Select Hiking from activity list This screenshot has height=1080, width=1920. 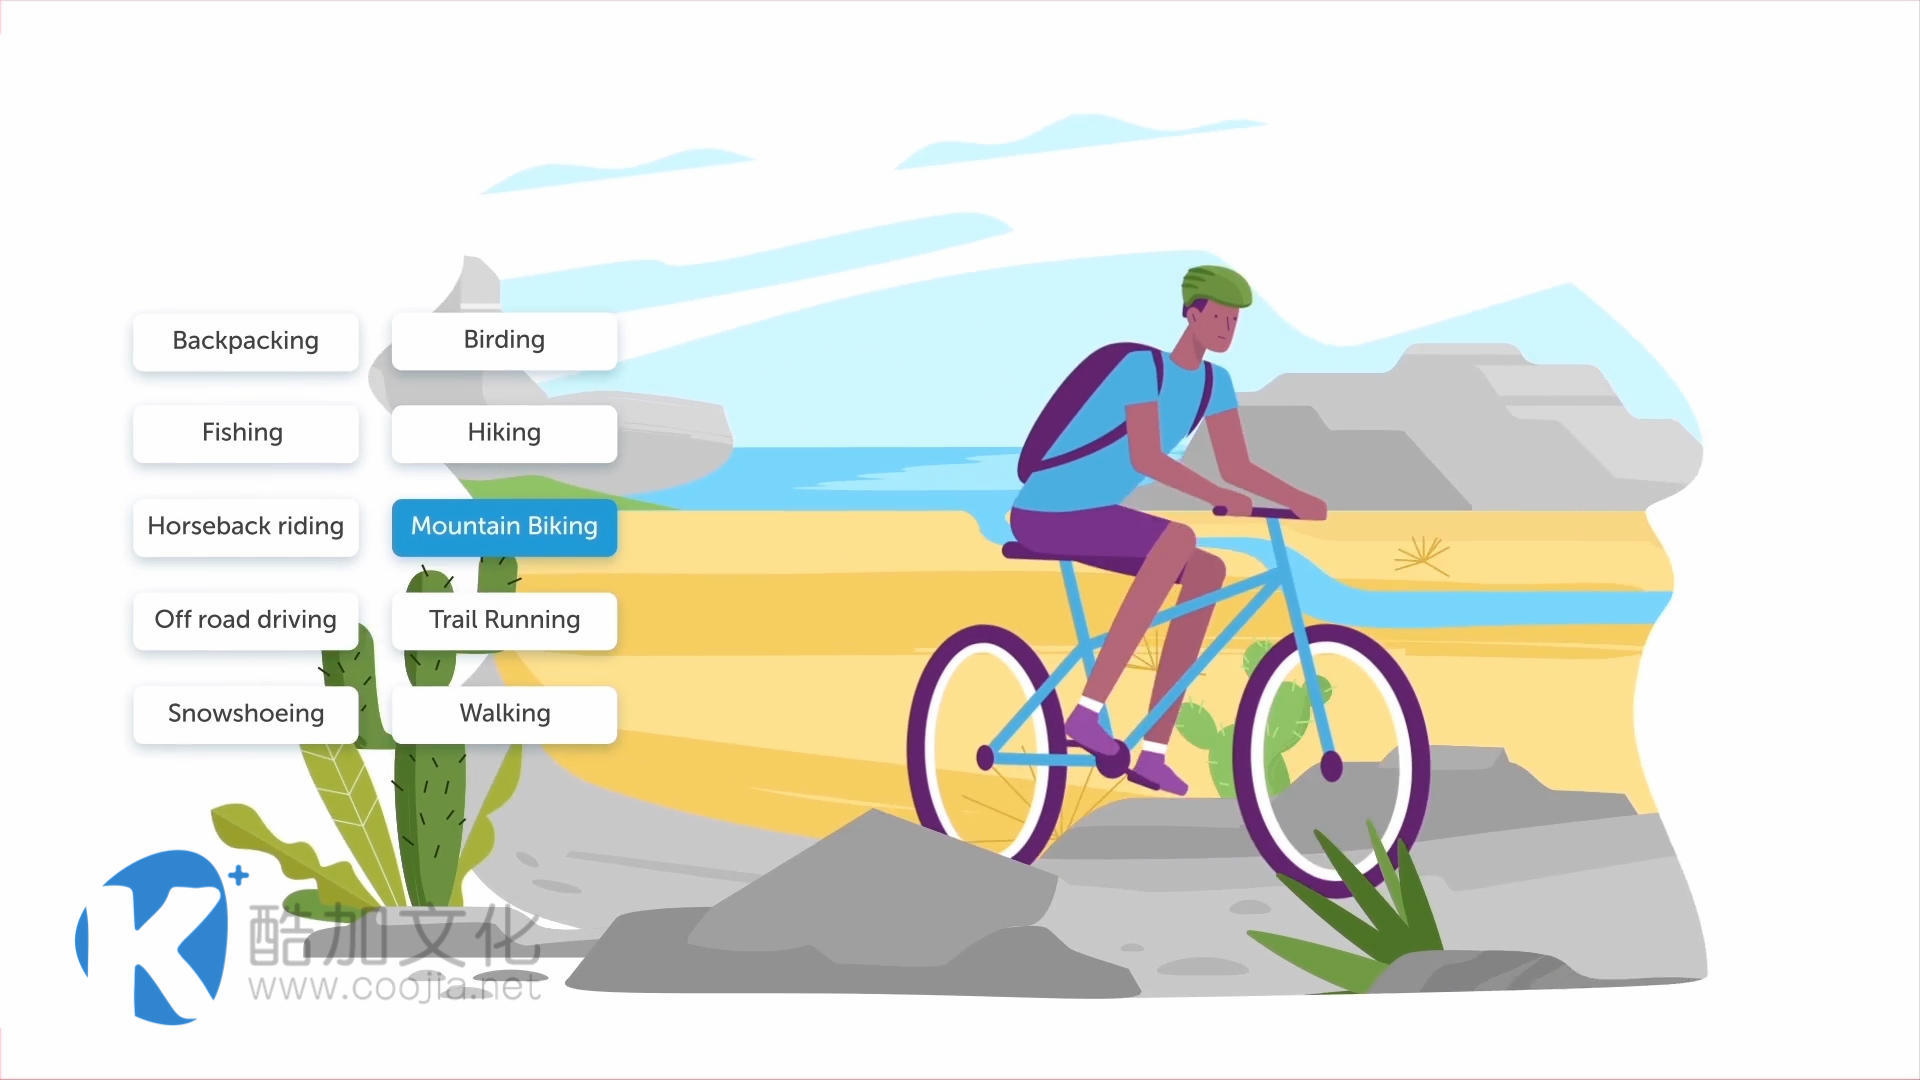(504, 431)
